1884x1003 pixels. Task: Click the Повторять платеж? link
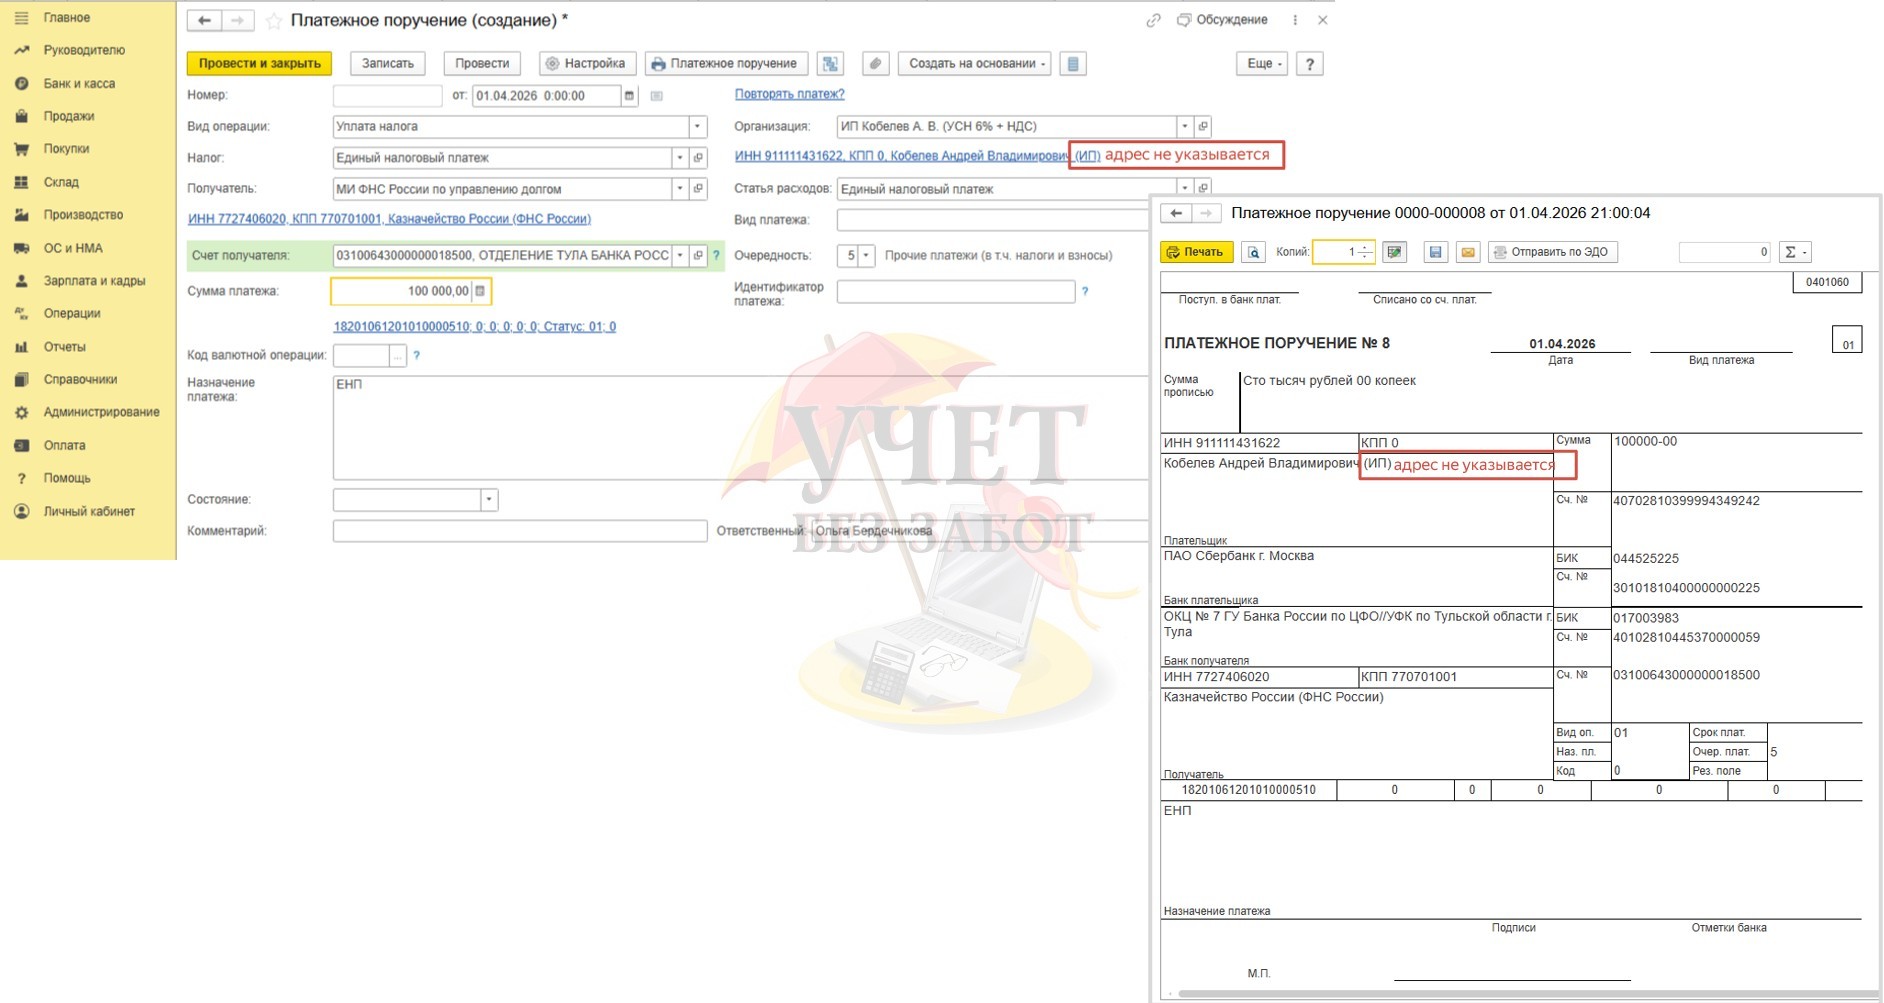coord(789,94)
